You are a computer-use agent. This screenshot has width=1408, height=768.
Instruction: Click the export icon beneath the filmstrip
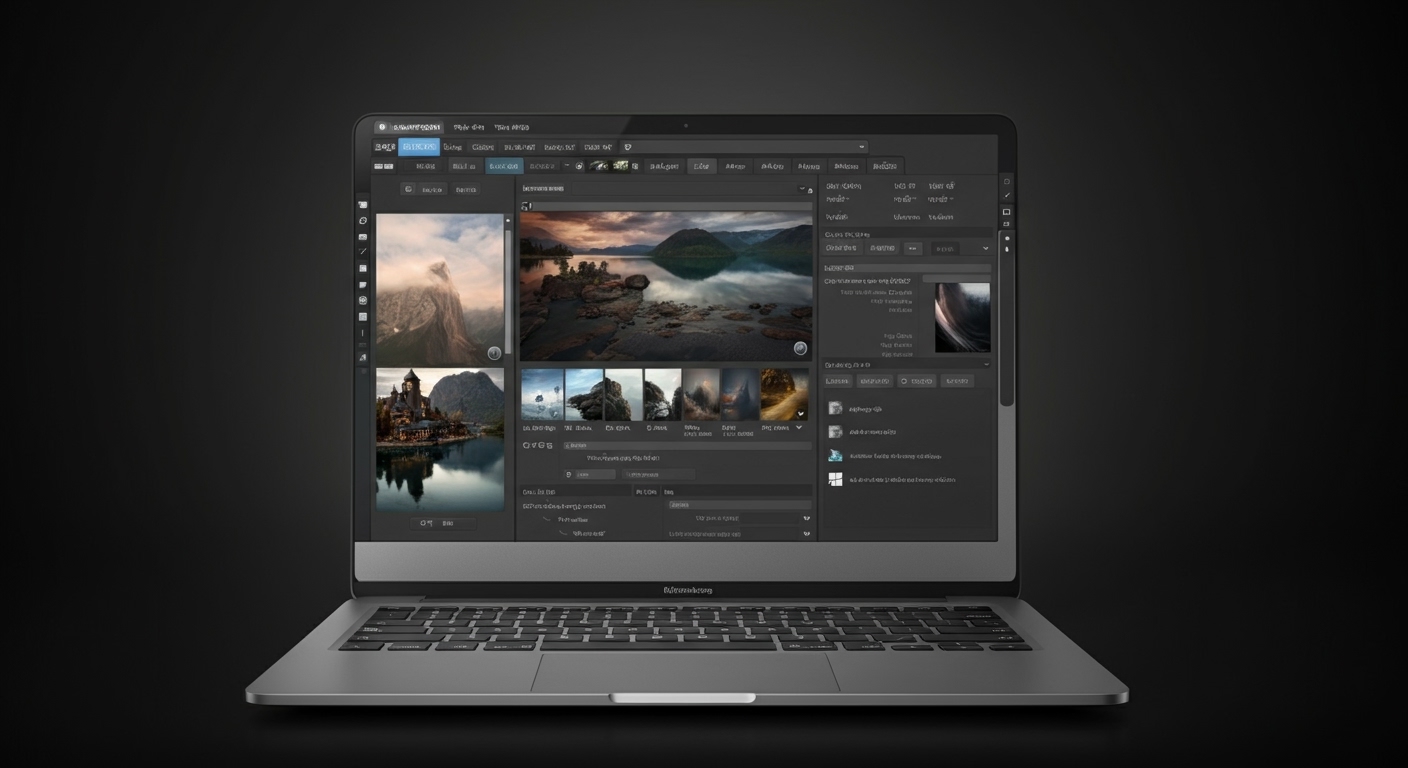[527, 444]
